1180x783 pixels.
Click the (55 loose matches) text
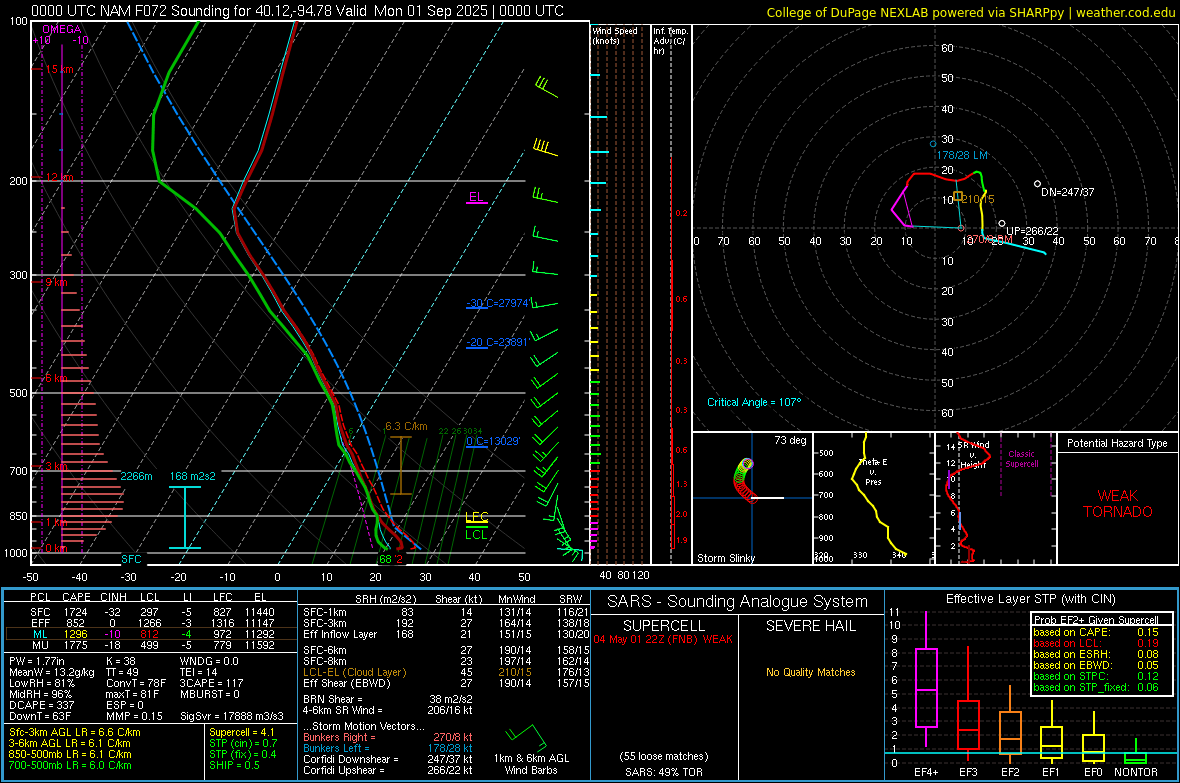tap(664, 757)
